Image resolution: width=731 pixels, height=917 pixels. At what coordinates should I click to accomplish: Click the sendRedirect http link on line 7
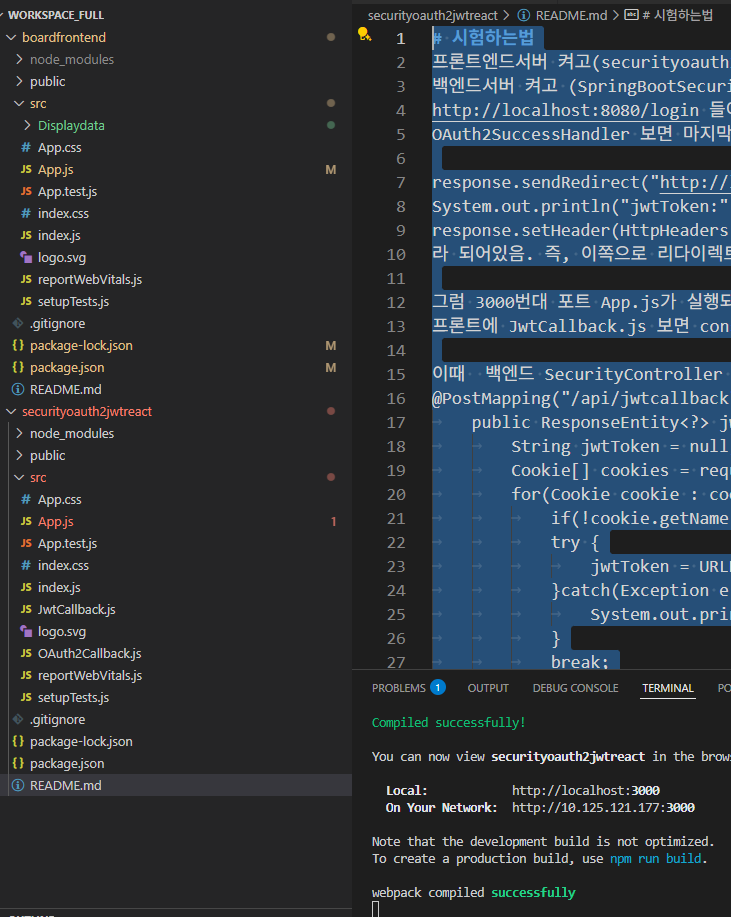coord(695,182)
